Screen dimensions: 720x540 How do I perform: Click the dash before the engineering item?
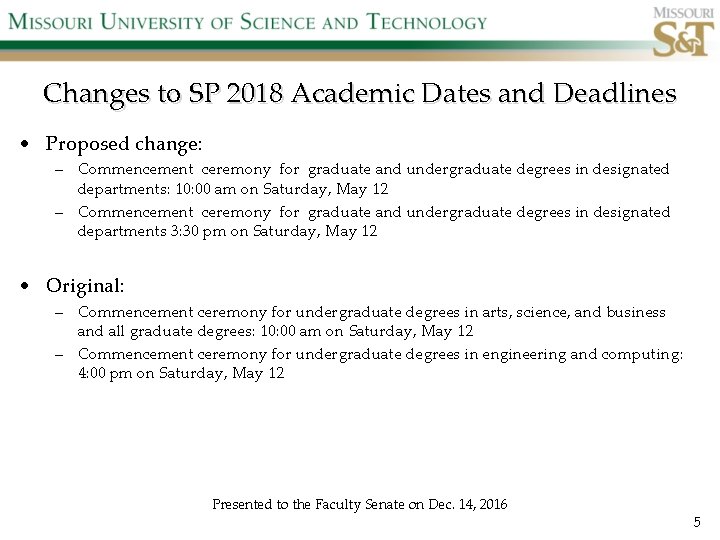pyautogui.click(x=60, y=355)
